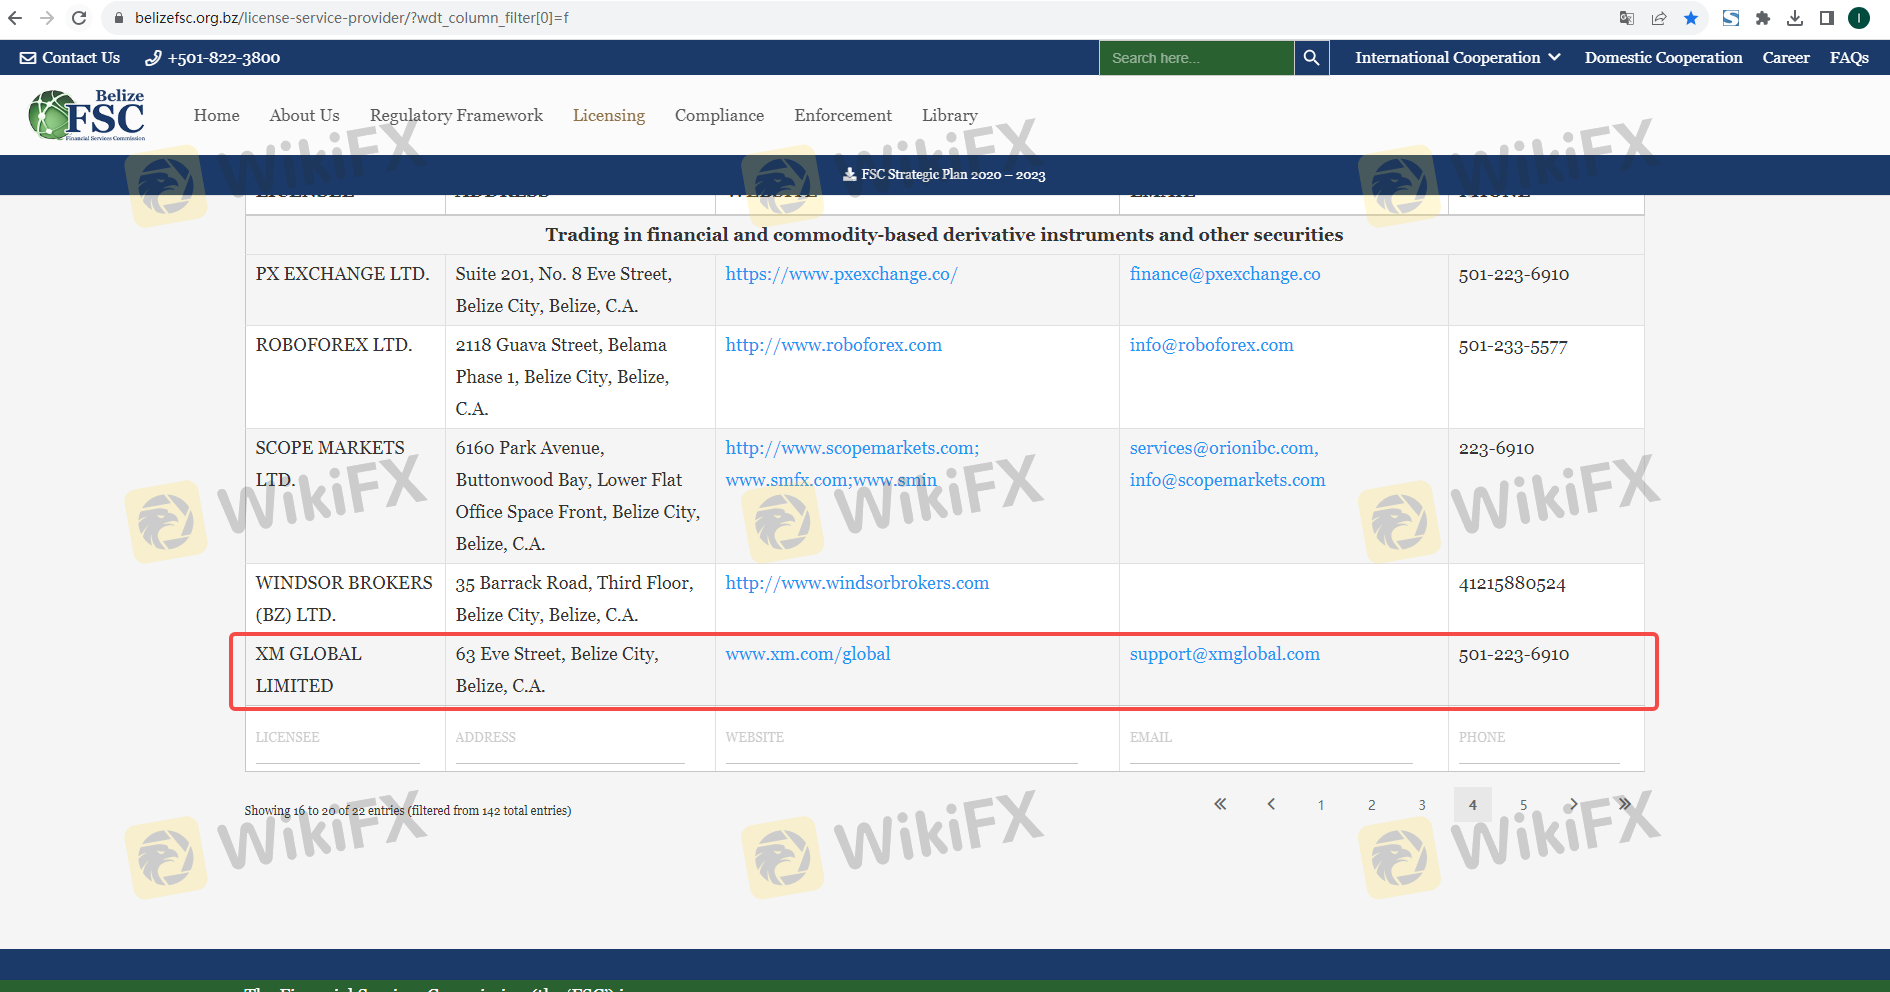Click the Belize FSC logo
The width and height of the screenshot is (1890, 992).
[88, 115]
